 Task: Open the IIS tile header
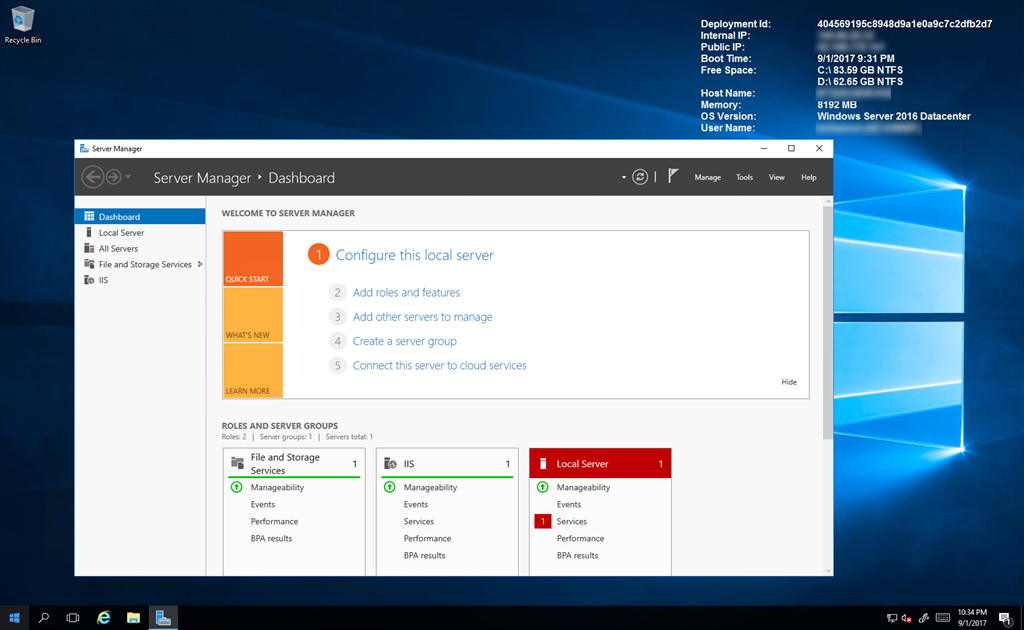447,464
